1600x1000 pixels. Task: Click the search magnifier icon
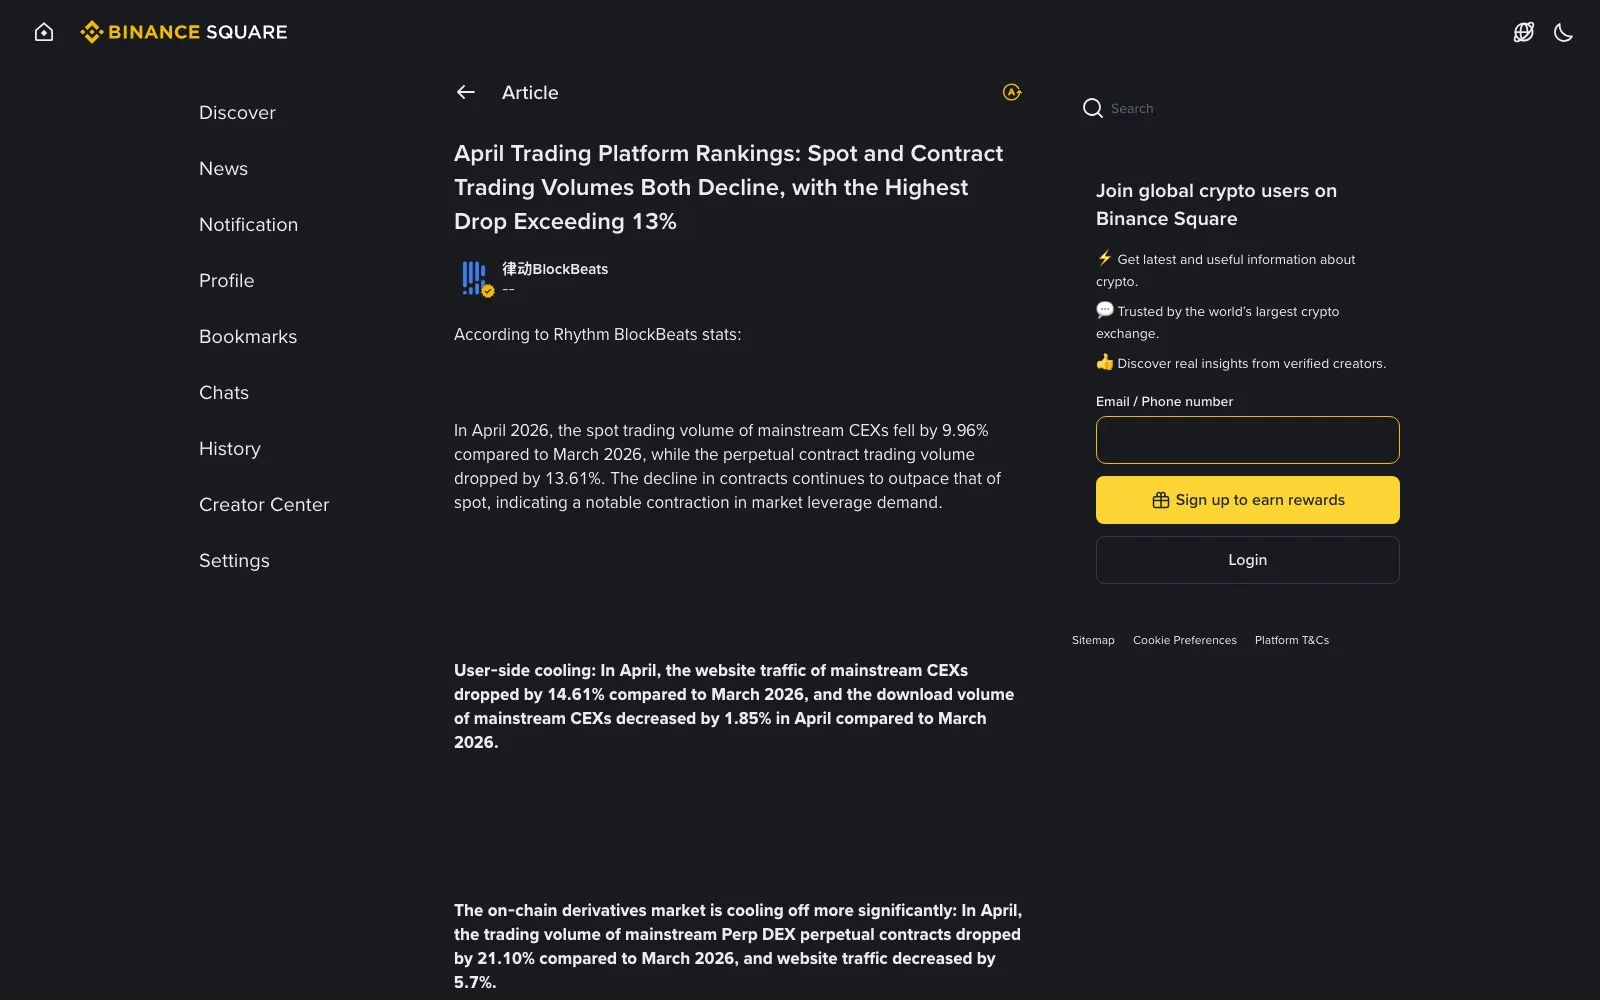click(x=1092, y=108)
